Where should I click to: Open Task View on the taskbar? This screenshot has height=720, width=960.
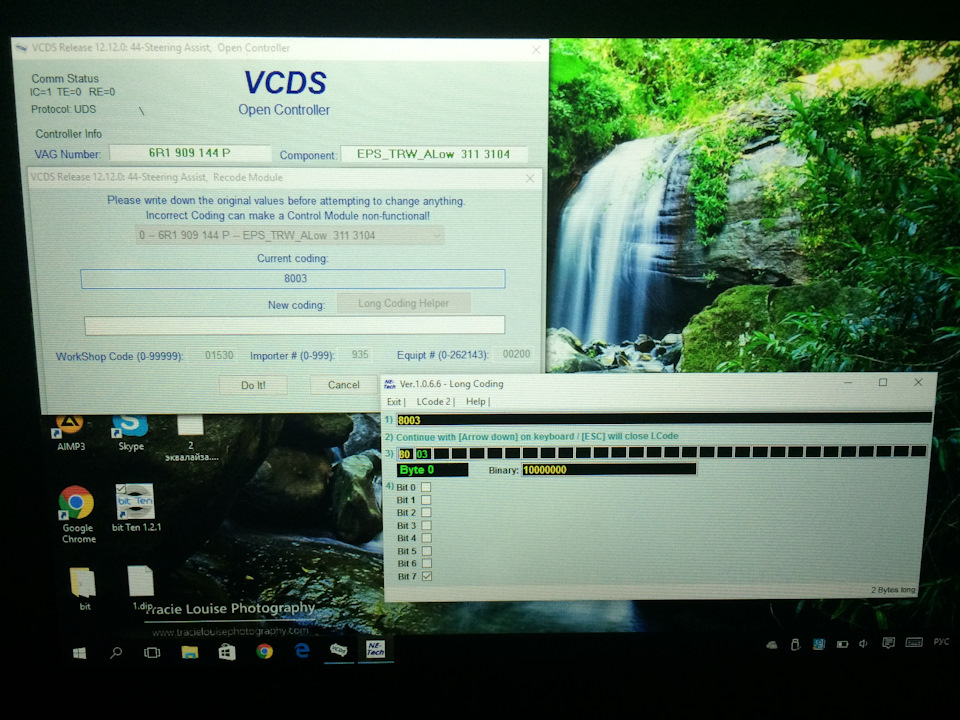(x=152, y=653)
